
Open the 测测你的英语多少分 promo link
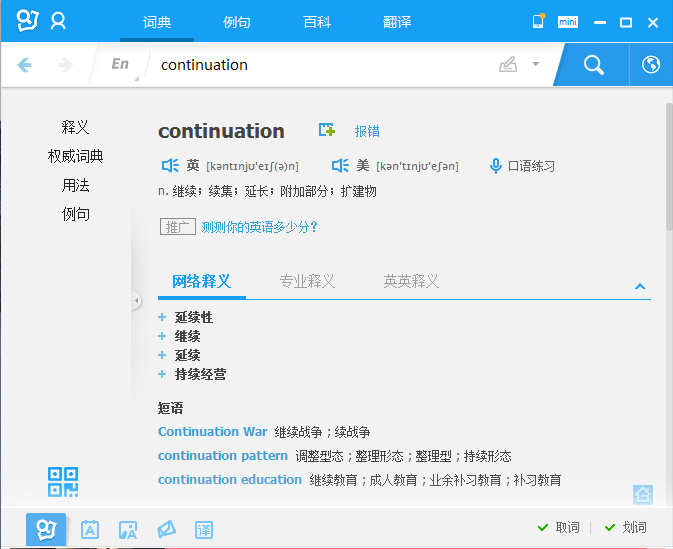tap(259, 227)
